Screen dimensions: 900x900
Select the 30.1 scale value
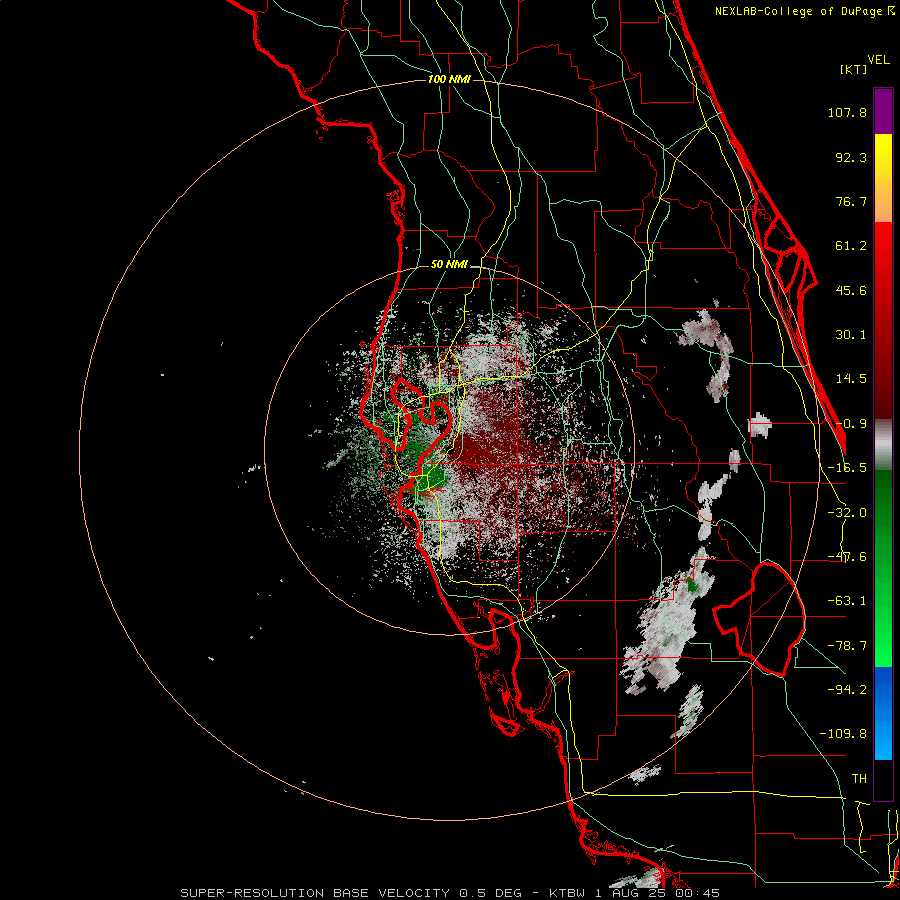pos(851,335)
